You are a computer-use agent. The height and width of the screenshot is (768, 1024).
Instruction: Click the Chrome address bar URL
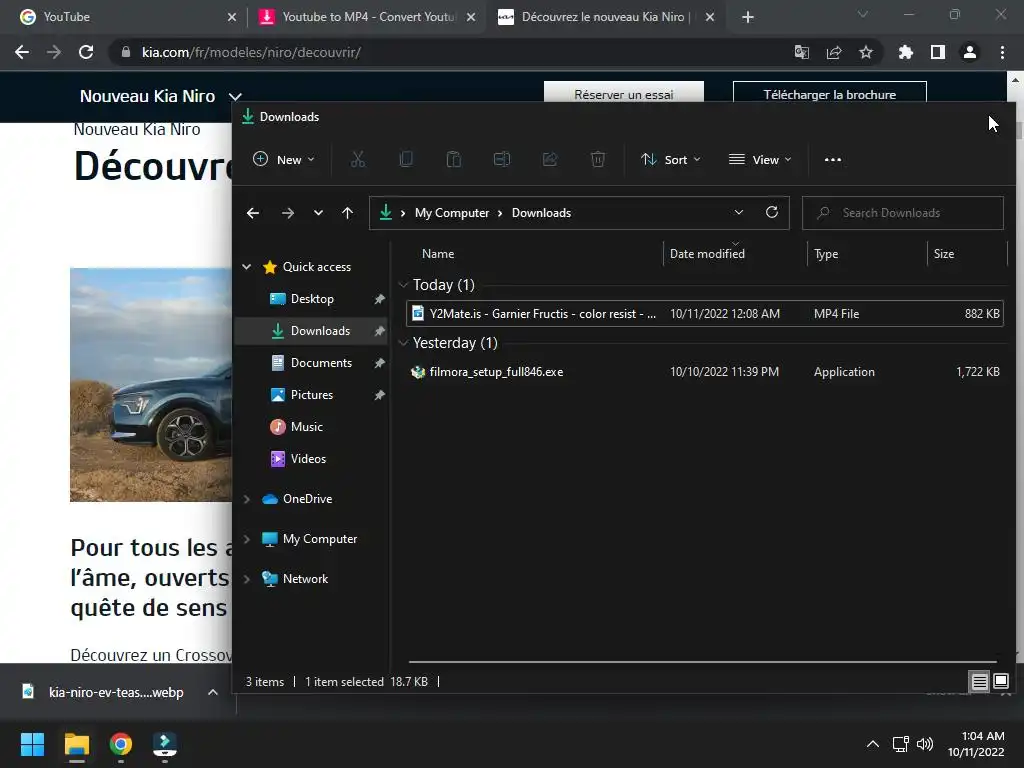coord(251,52)
